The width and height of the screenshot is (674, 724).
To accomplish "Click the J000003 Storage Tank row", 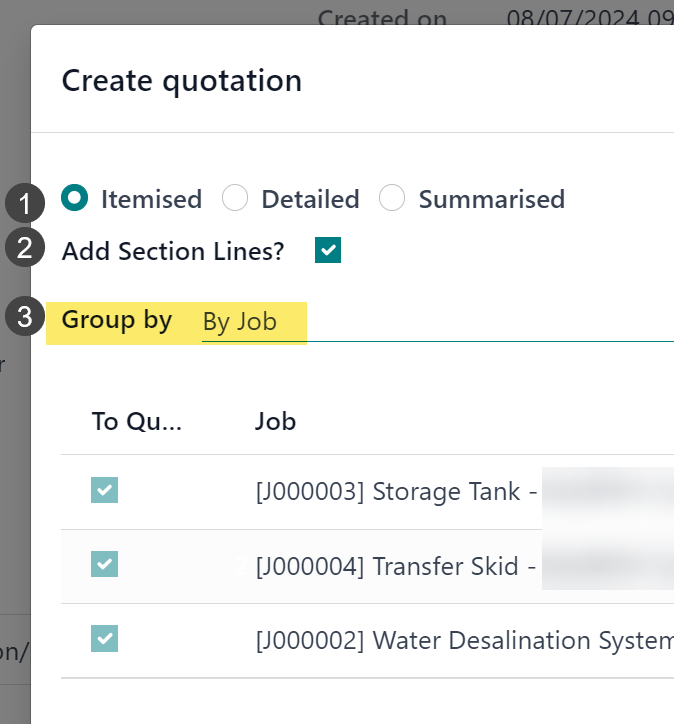I will click(388, 492).
